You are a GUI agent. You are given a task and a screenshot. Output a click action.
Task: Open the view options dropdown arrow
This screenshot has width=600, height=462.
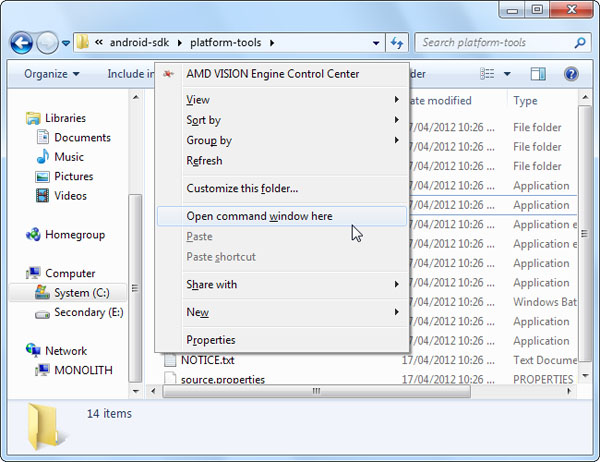coord(507,74)
